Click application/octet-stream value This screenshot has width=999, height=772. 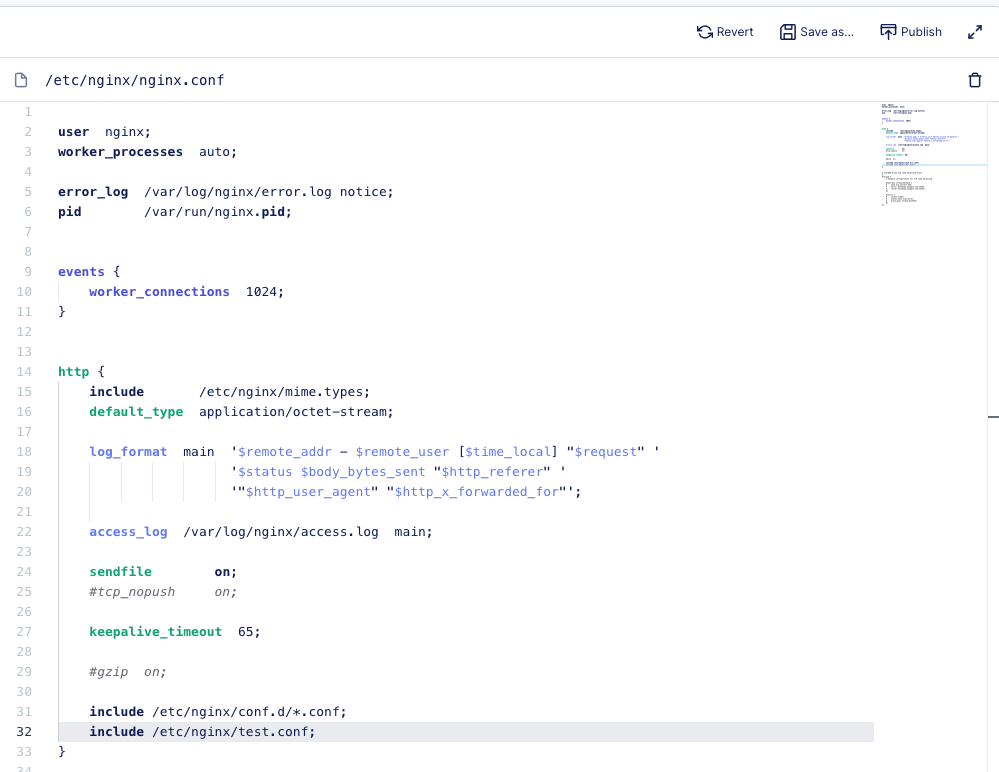292,411
